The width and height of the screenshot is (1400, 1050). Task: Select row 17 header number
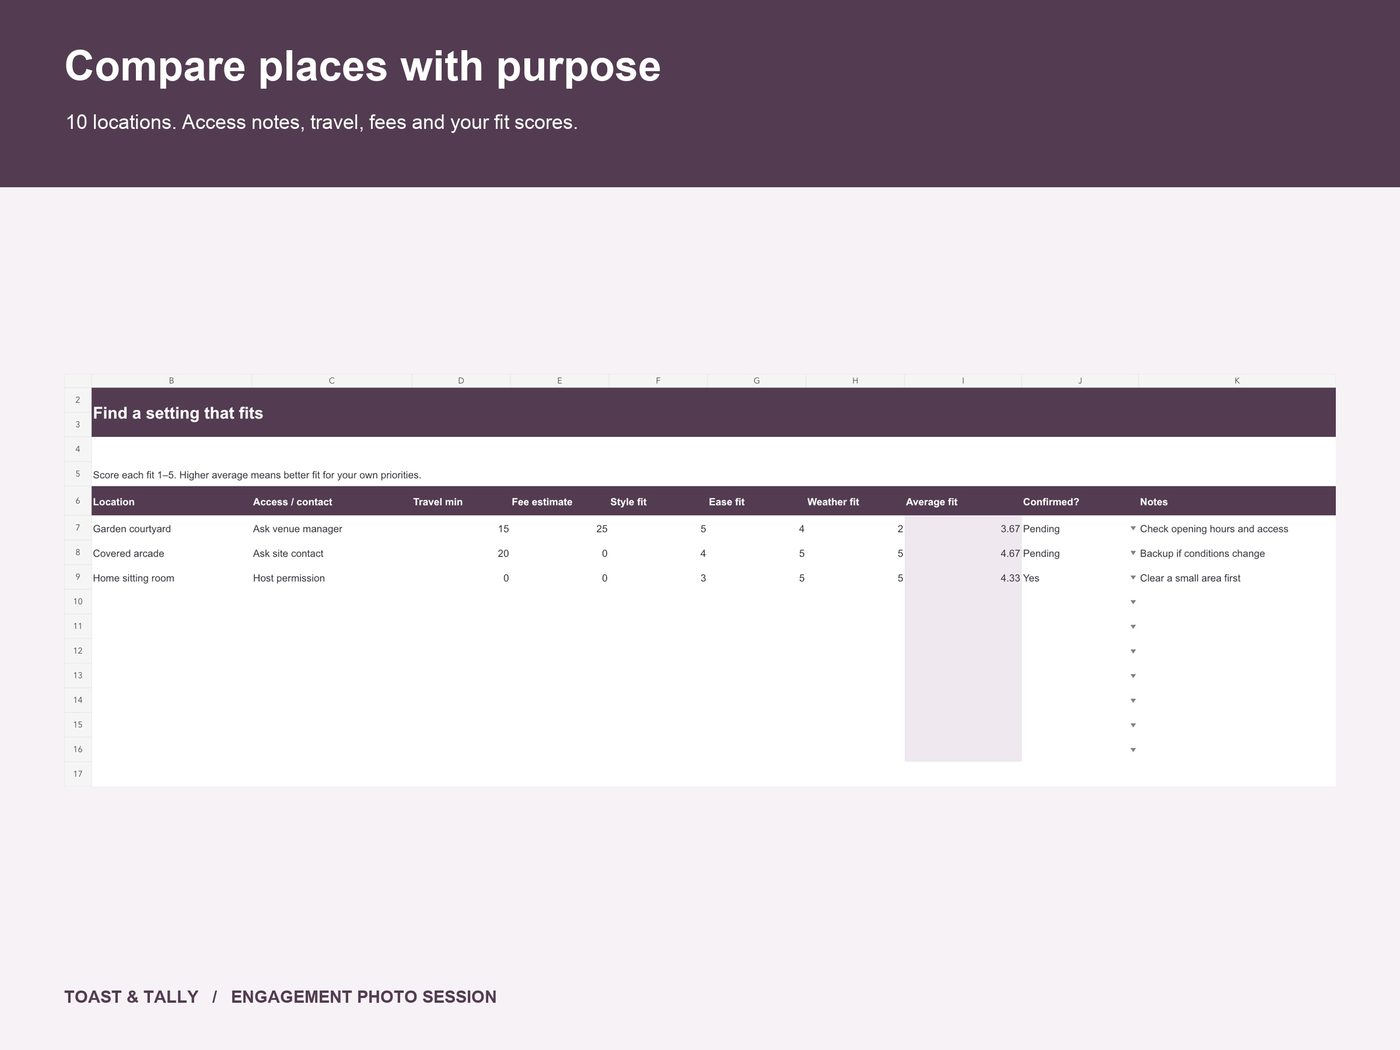pyautogui.click(x=78, y=774)
